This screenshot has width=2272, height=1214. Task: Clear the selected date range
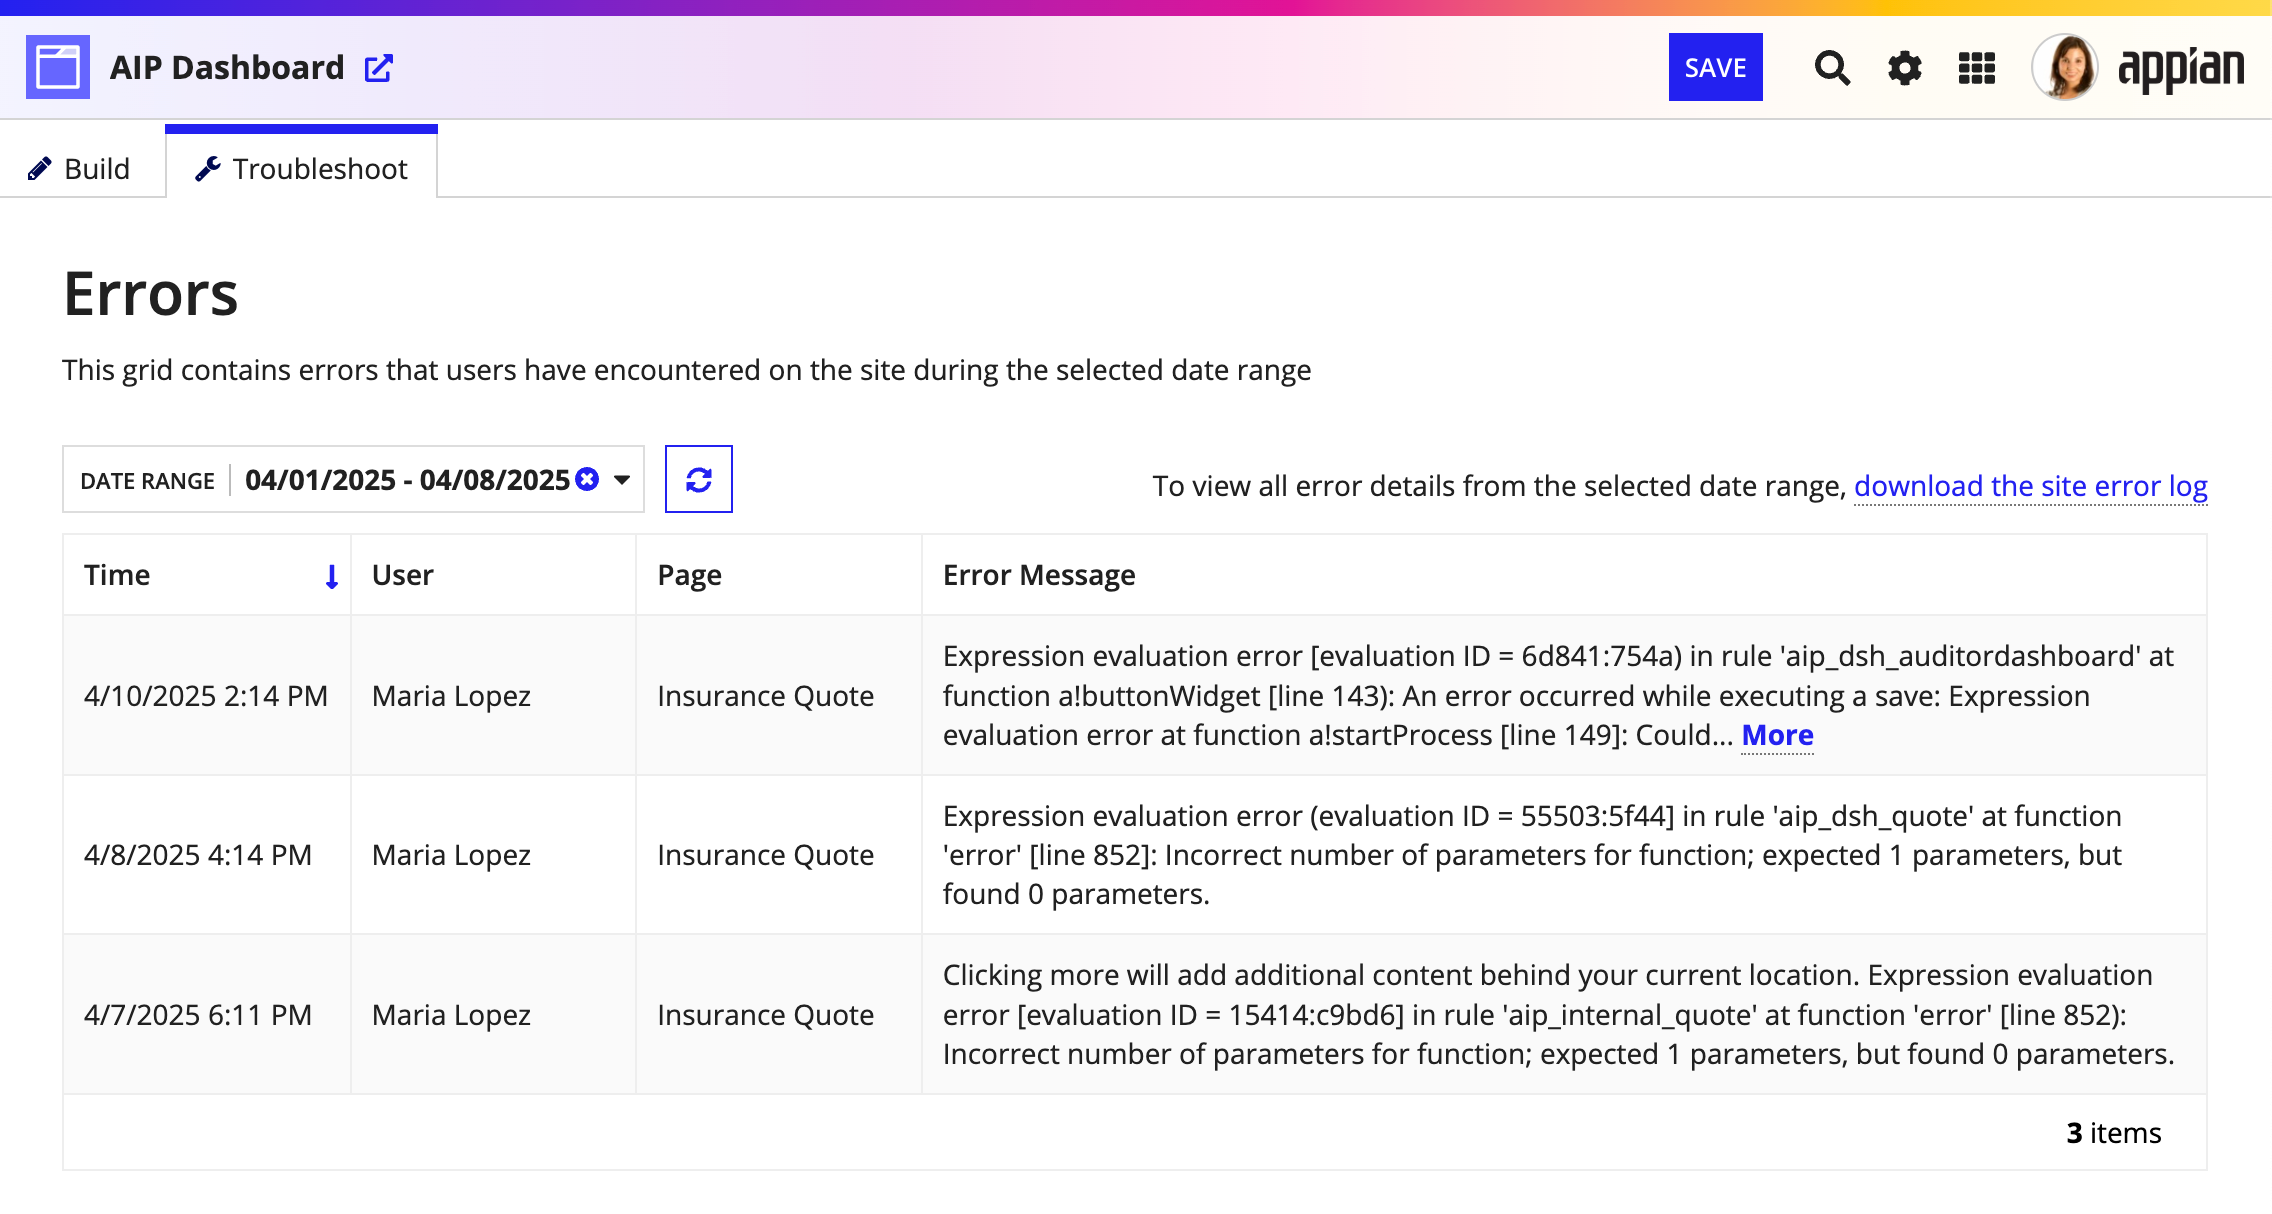pos(588,479)
